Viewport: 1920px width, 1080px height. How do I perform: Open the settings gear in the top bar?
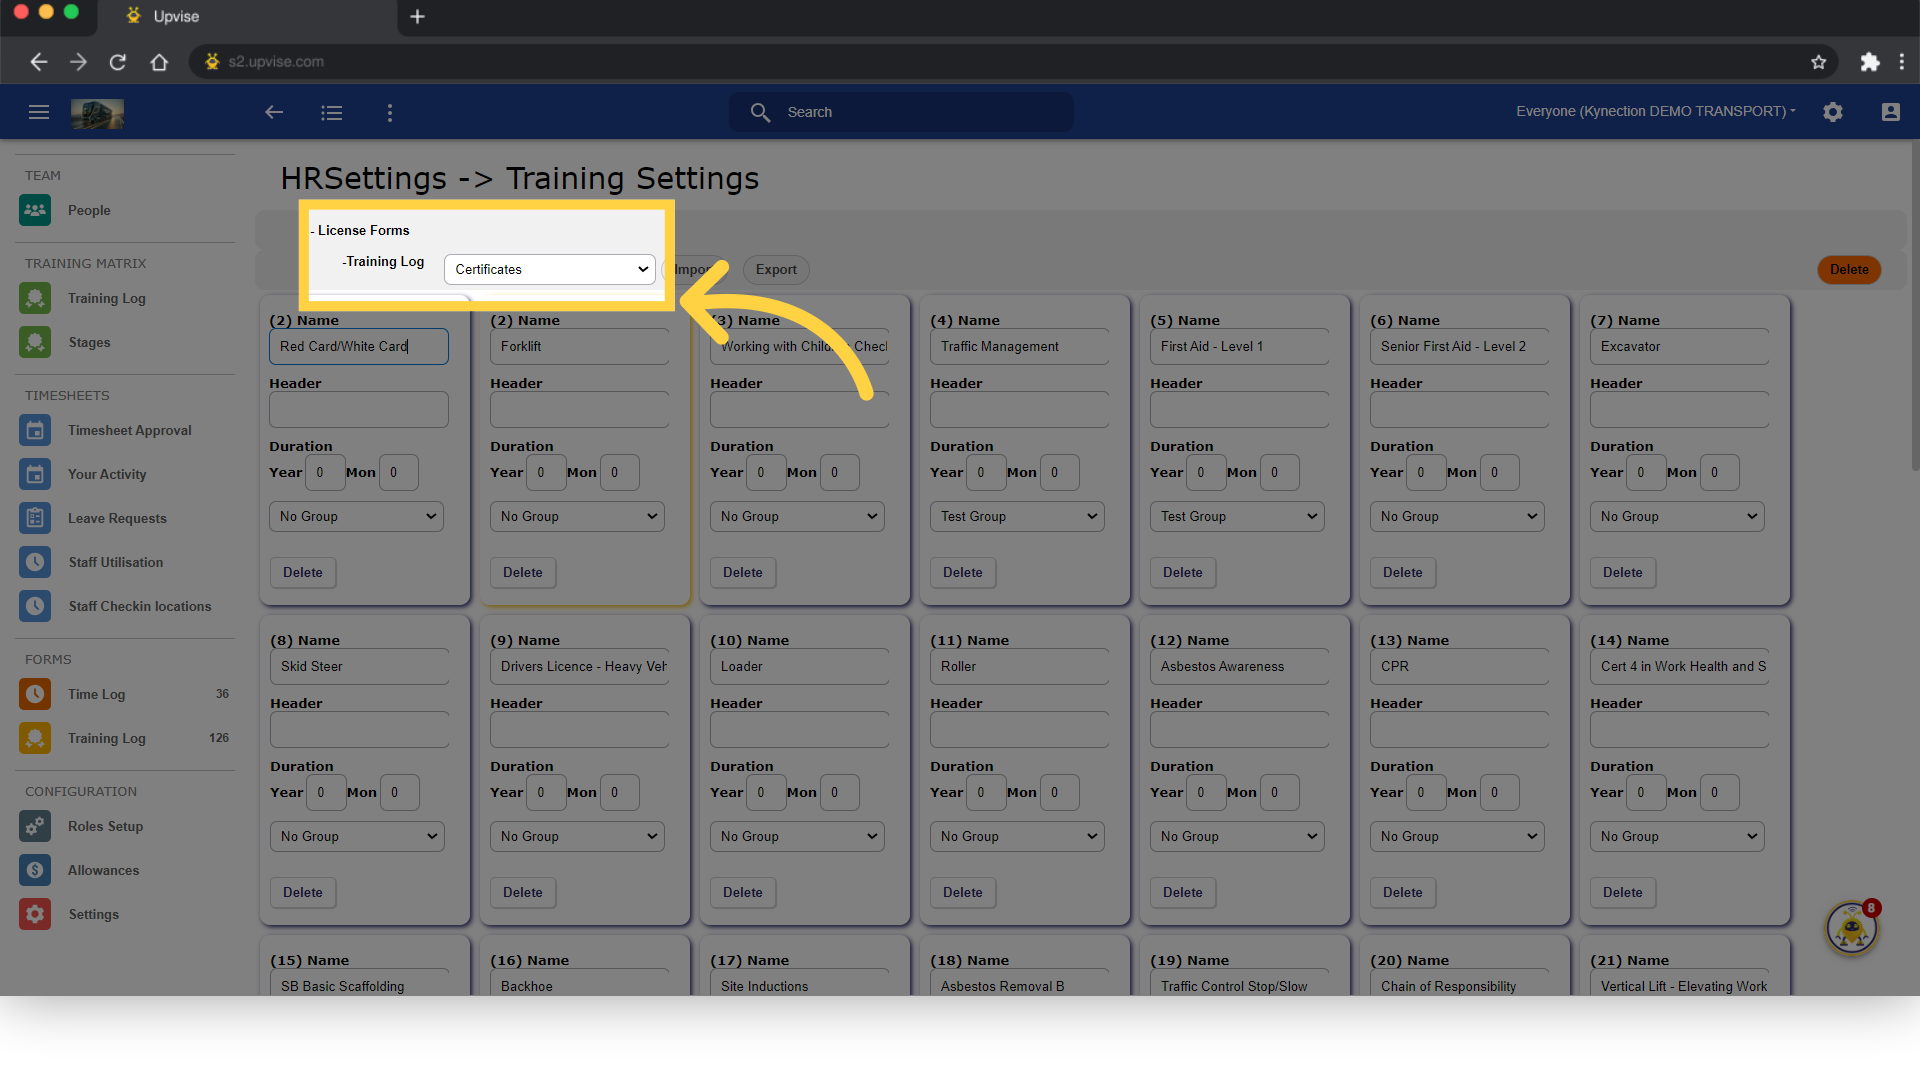(x=1833, y=112)
